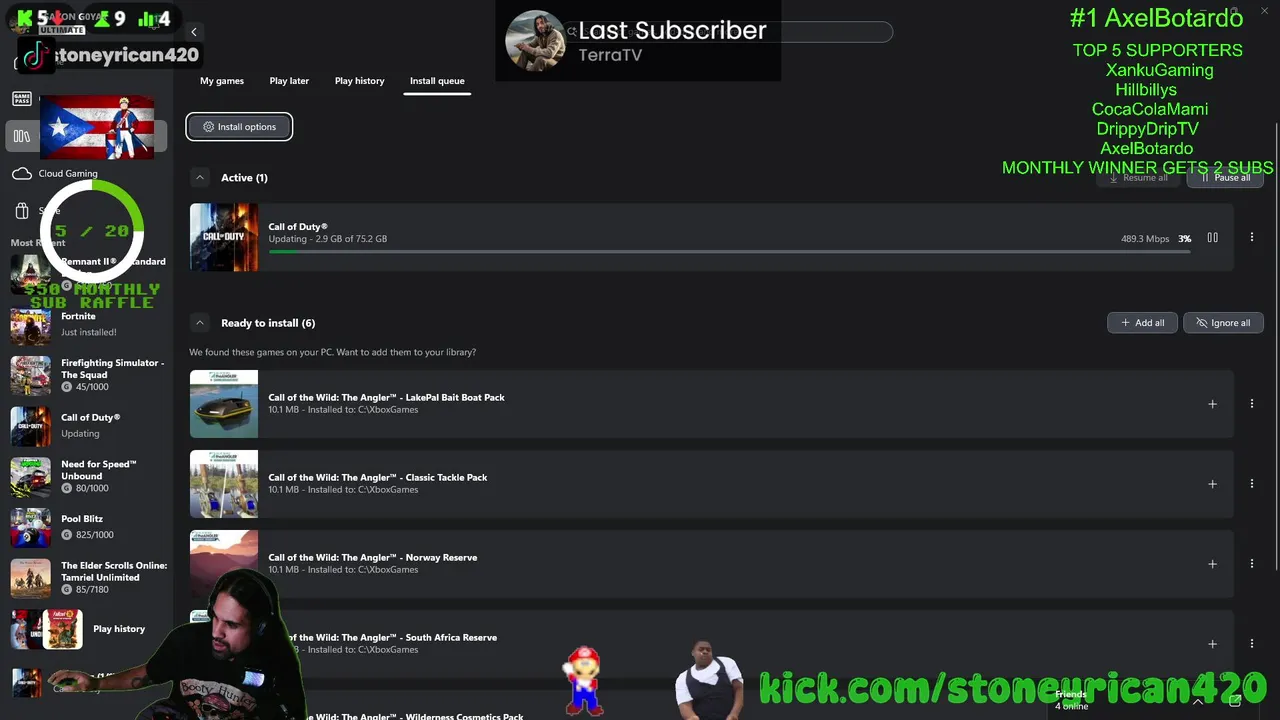Open more options for Norway Reserve pack
The image size is (1280, 720).
pos(1251,564)
